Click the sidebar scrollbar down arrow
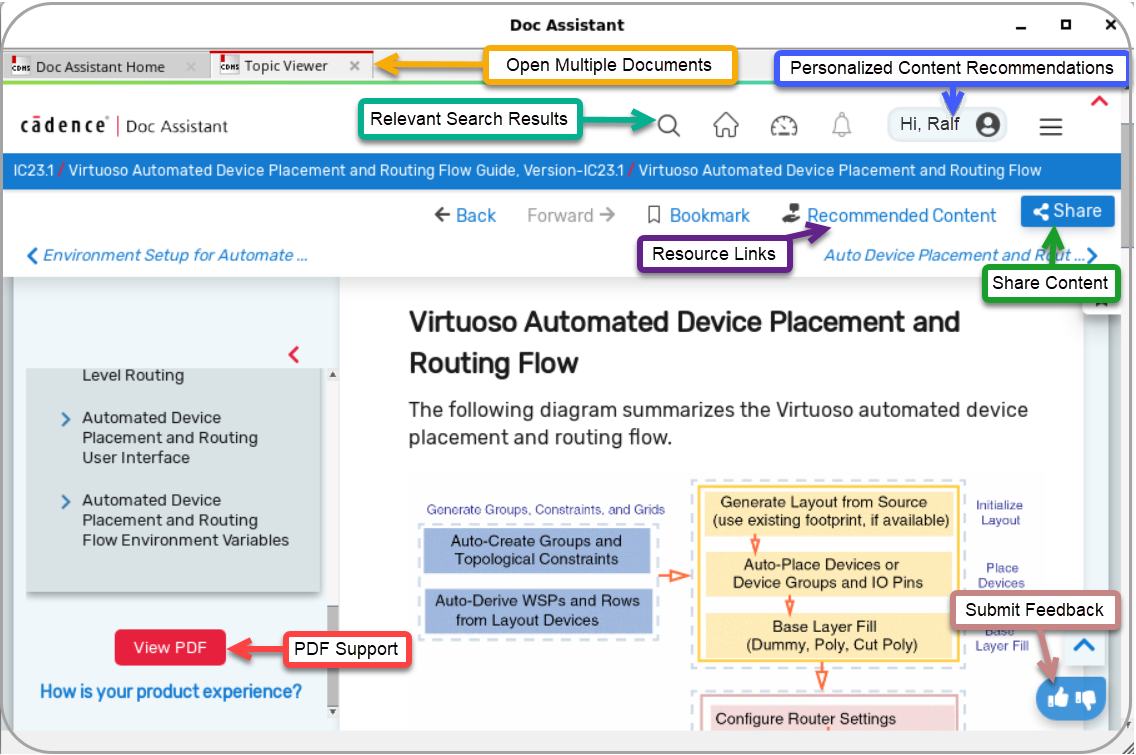This screenshot has width=1136, height=755. [333, 712]
